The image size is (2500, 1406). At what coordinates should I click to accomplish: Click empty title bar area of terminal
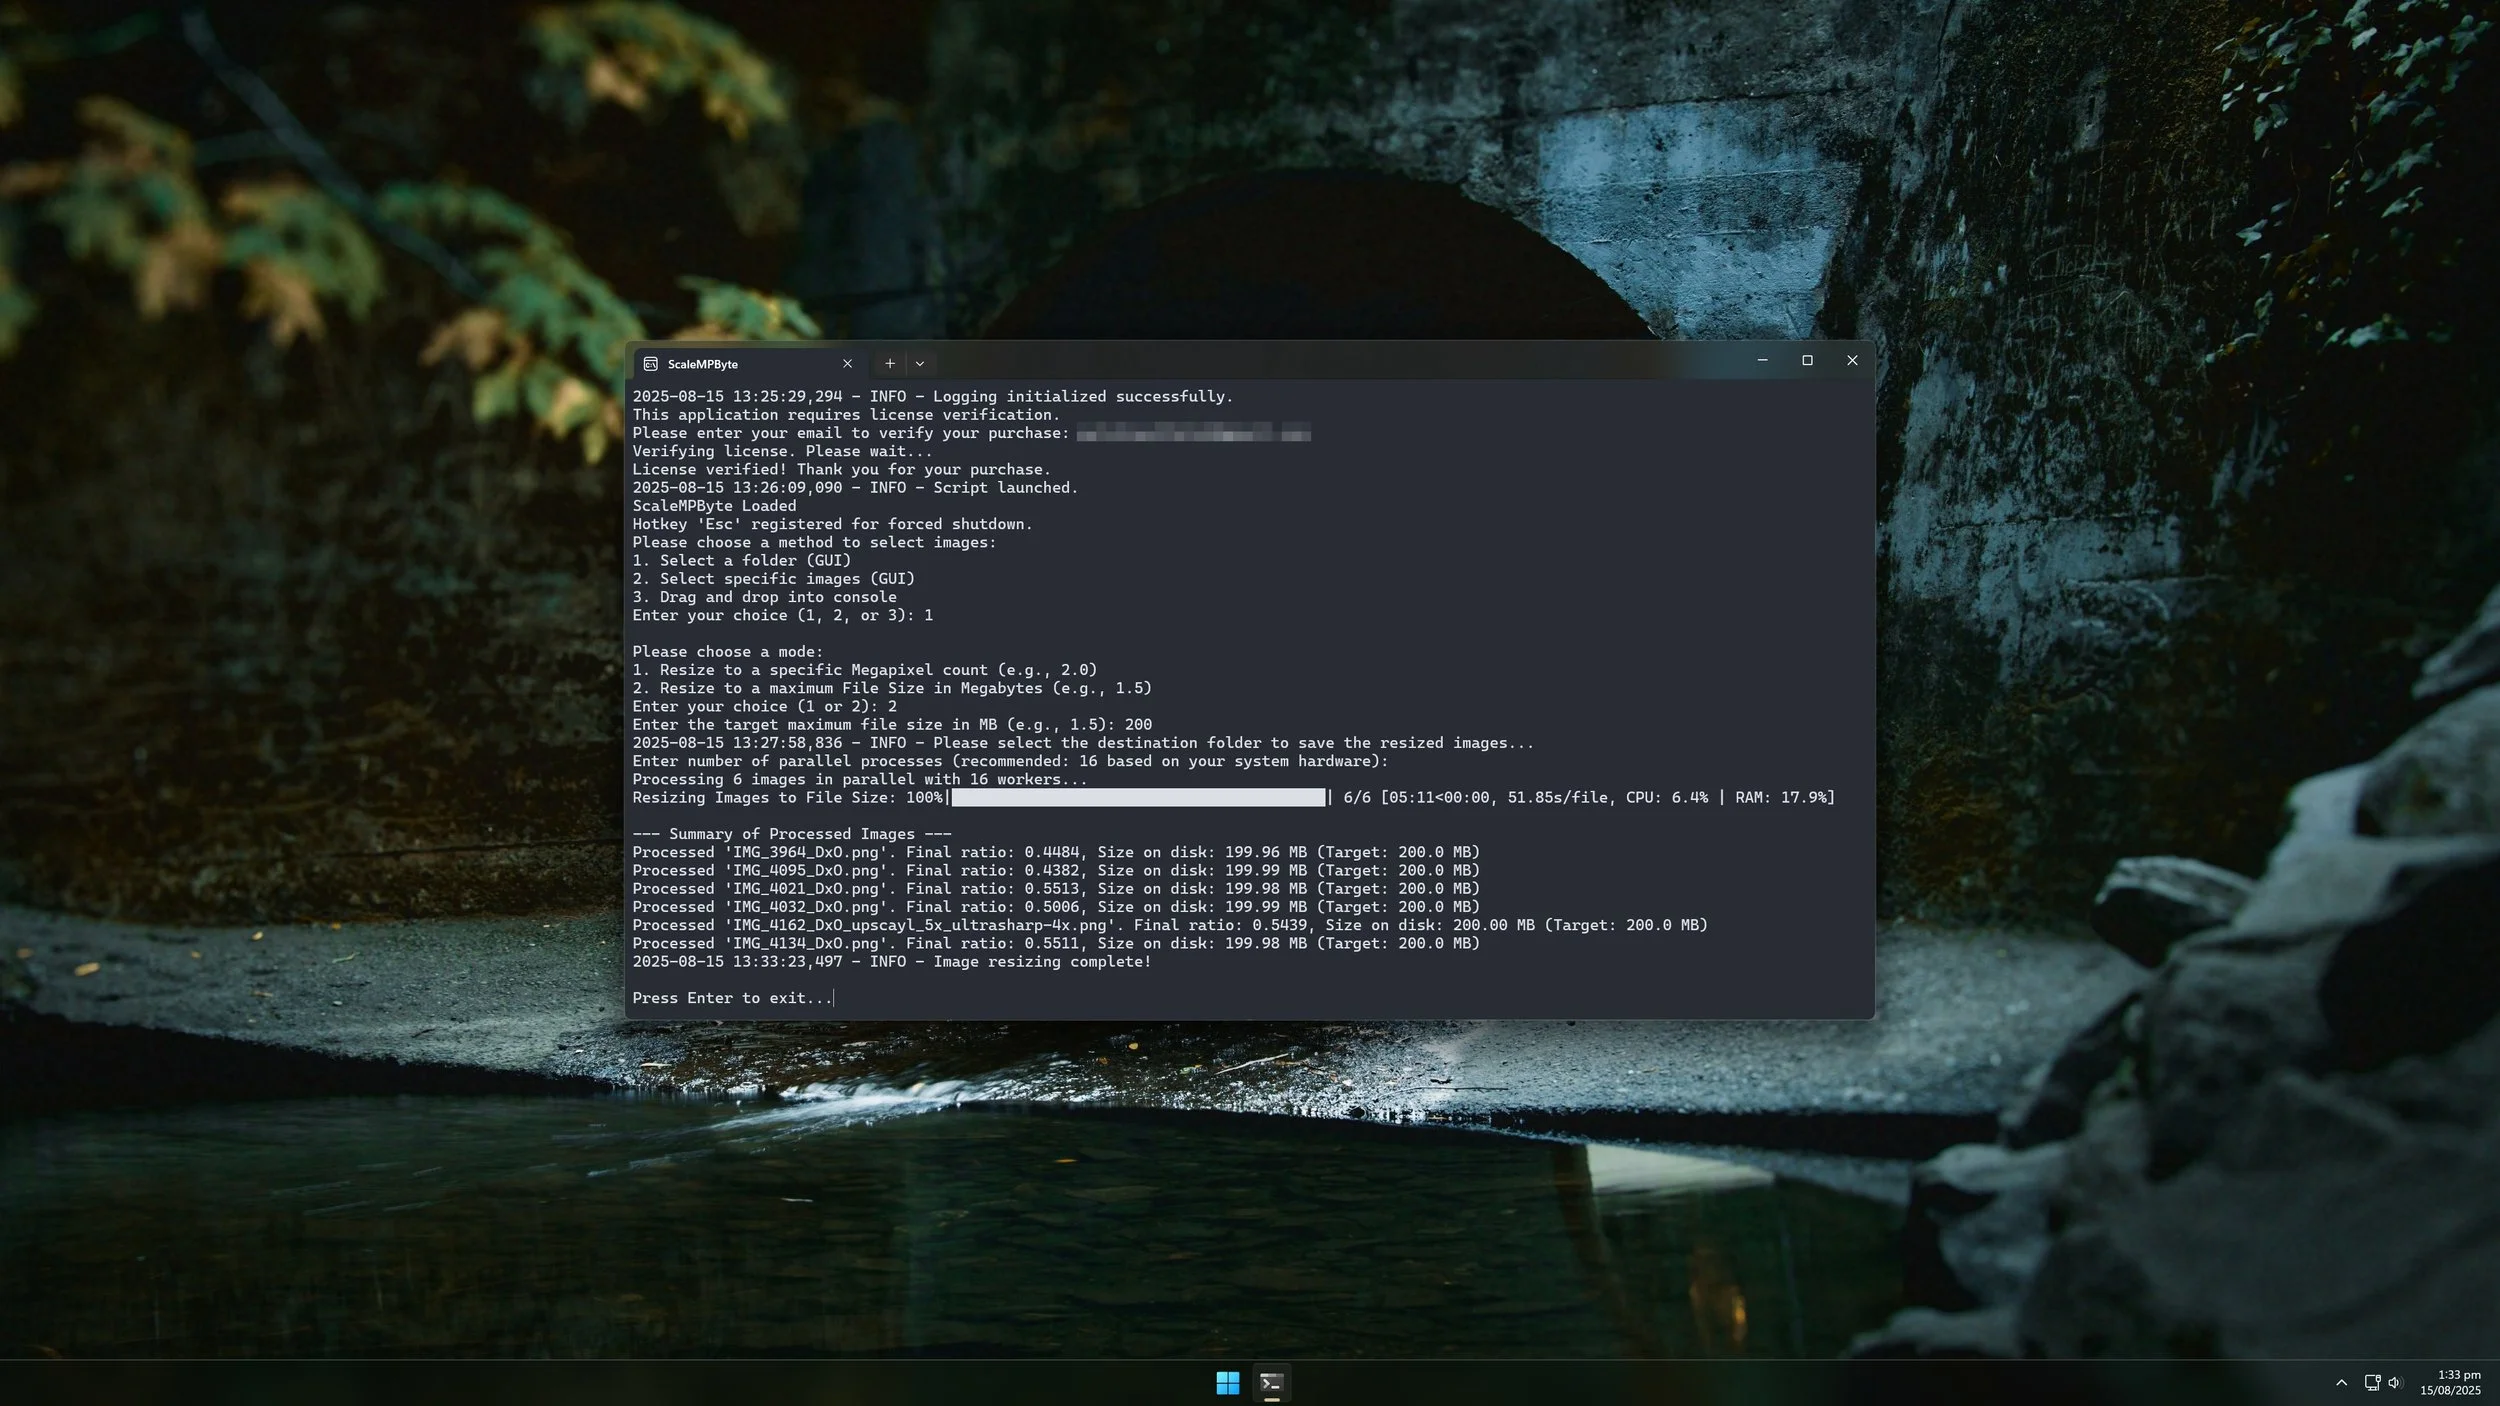point(1300,362)
